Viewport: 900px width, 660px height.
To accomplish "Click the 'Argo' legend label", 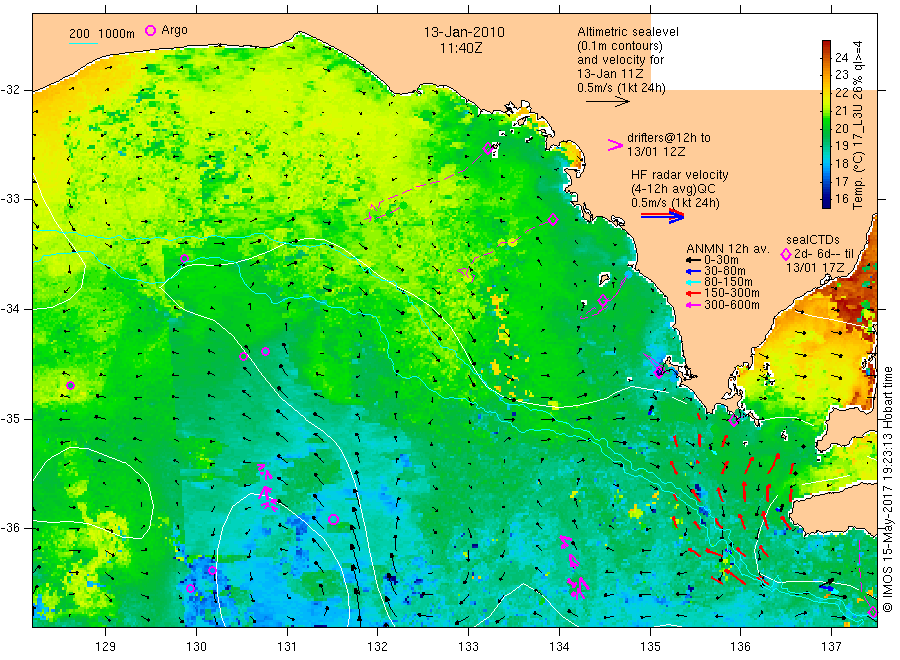I will coord(174,30).
